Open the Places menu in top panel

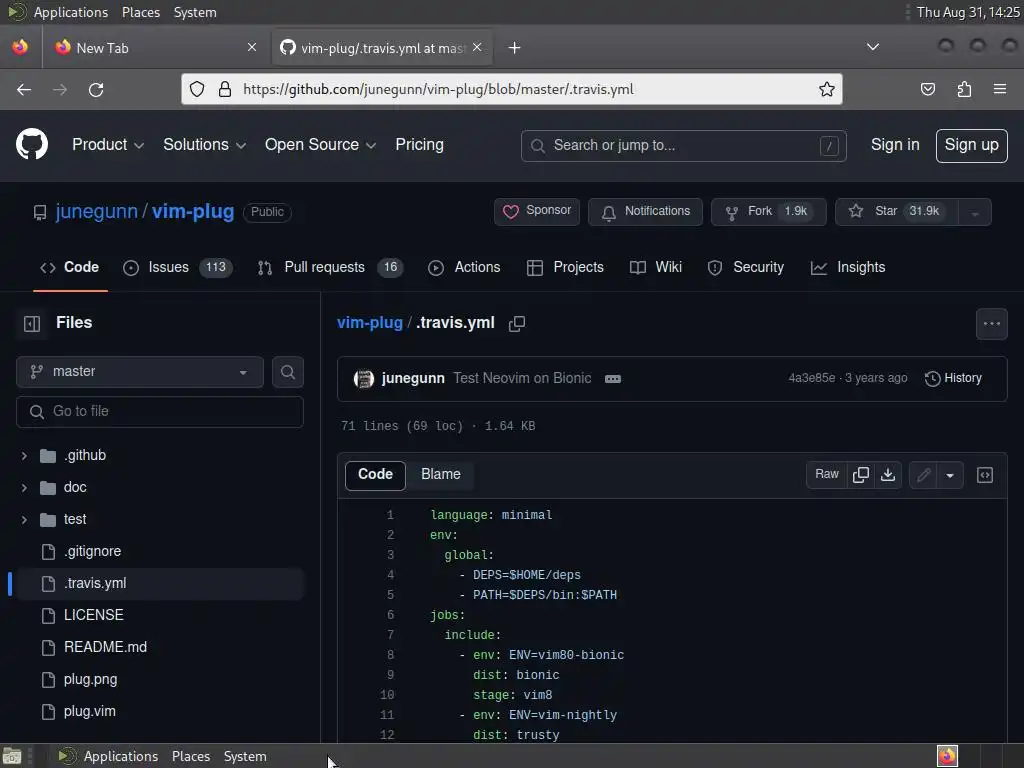pos(140,12)
